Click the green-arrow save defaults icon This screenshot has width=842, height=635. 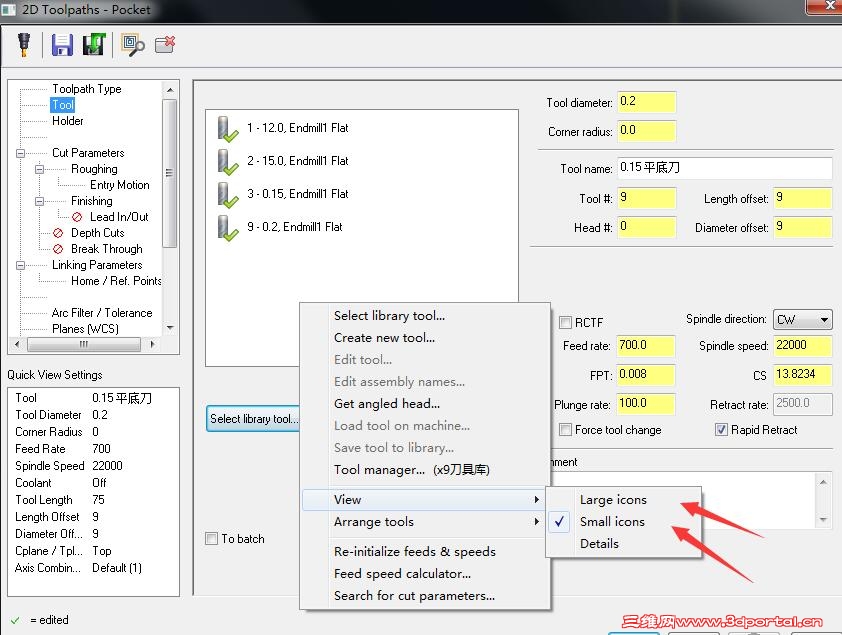94,45
